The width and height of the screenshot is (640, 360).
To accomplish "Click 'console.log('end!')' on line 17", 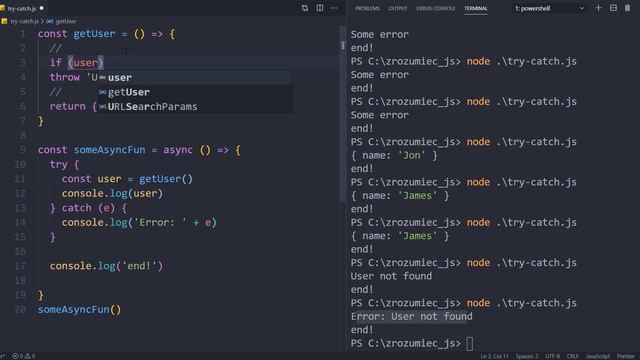I will [106, 266].
